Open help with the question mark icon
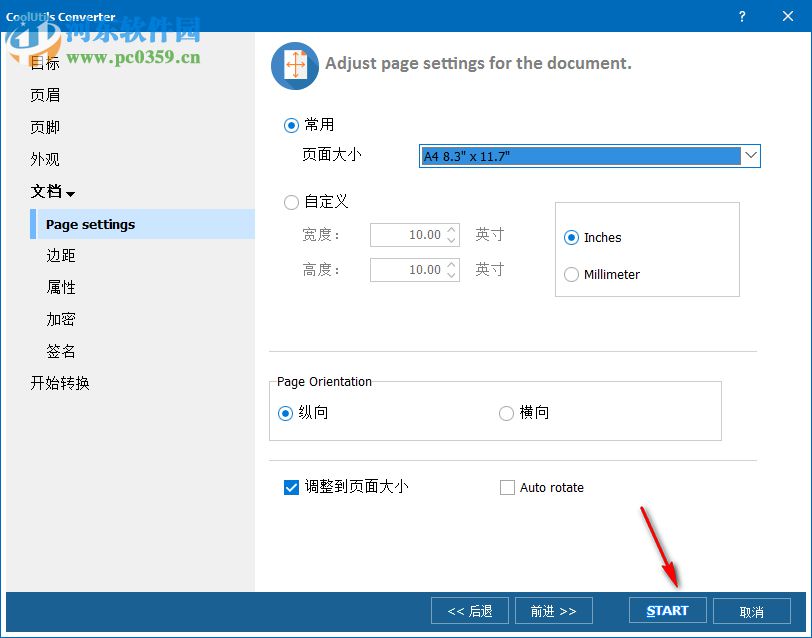This screenshot has height=638, width=812. (741, 17)
